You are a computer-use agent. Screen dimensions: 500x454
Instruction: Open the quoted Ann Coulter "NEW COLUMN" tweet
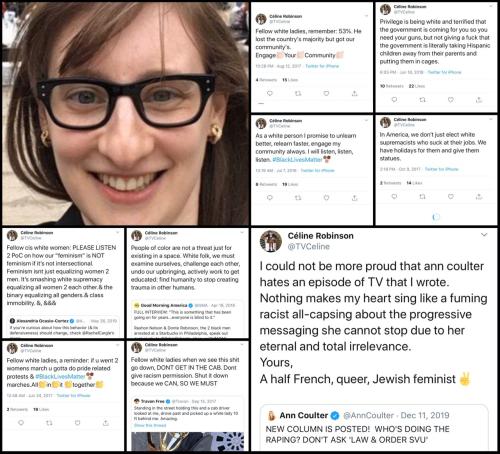coord(374,428)
